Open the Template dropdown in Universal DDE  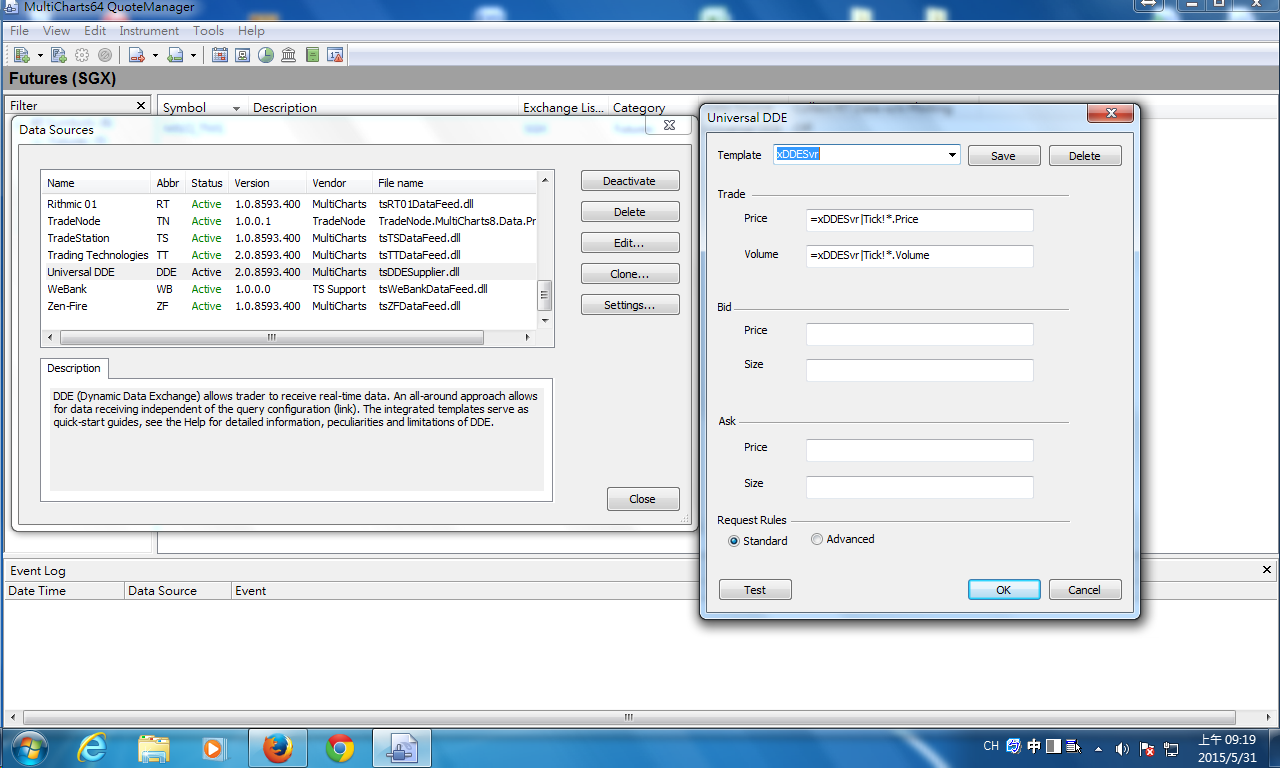pyautogui.click(x=951, y=155)
